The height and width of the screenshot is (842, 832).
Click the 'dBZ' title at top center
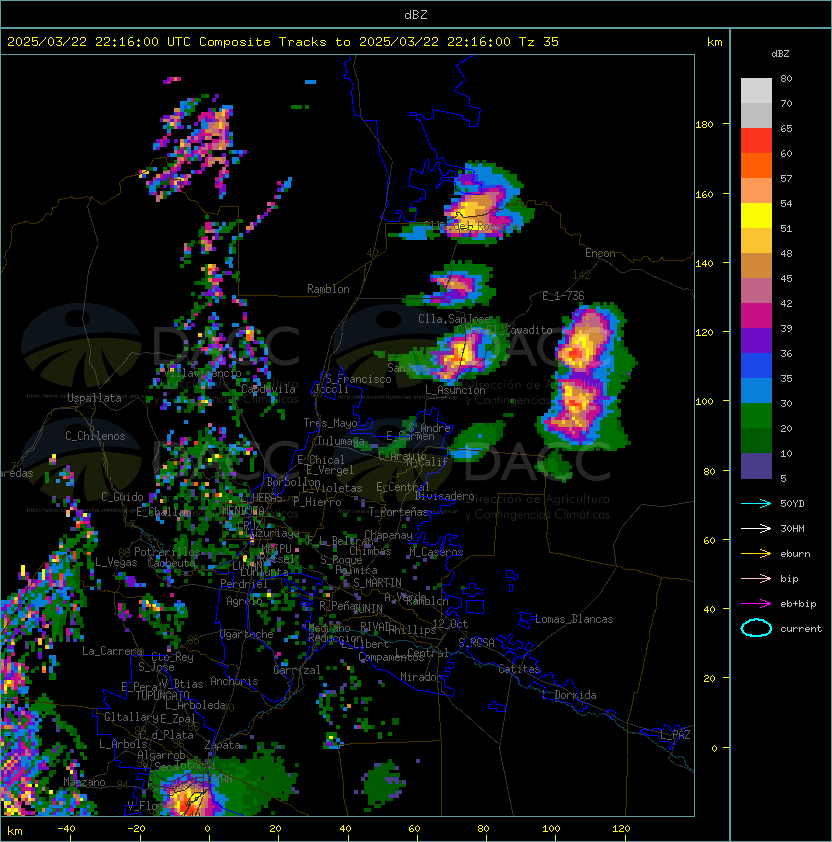click(416, 14)
